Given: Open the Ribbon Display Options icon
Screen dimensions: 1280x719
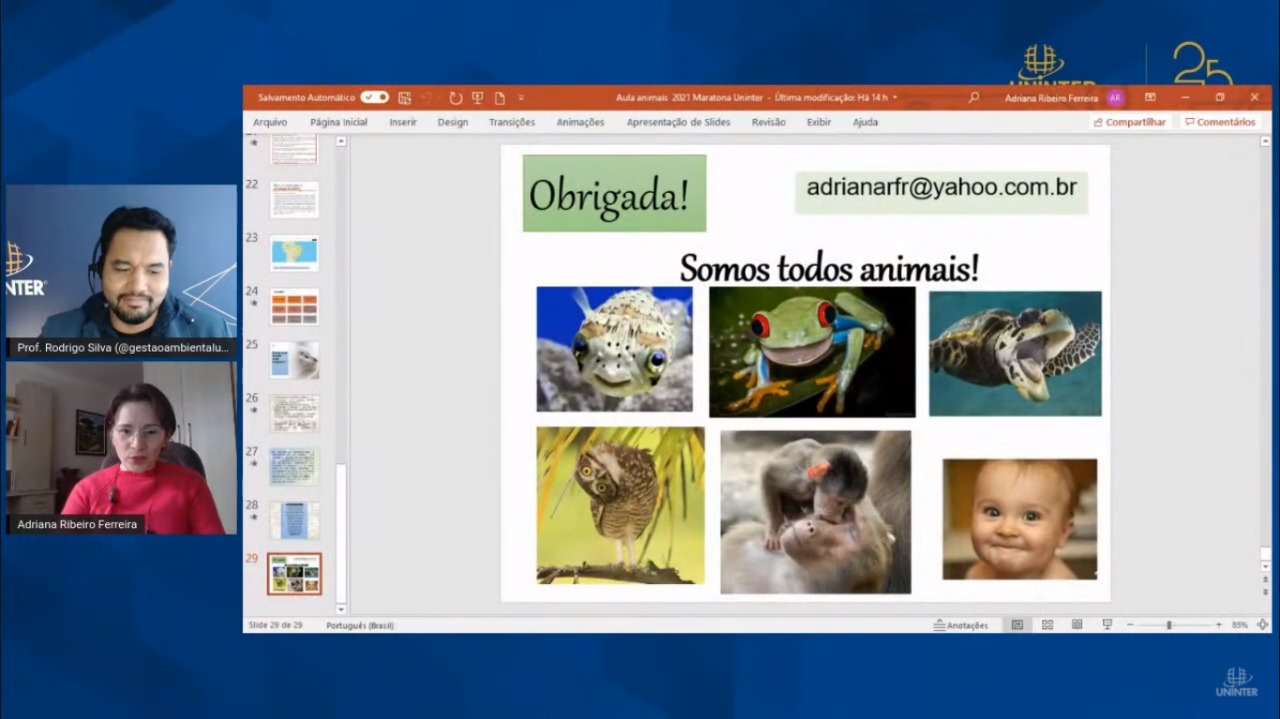Looking at the screenshot, I should 1150,98.
